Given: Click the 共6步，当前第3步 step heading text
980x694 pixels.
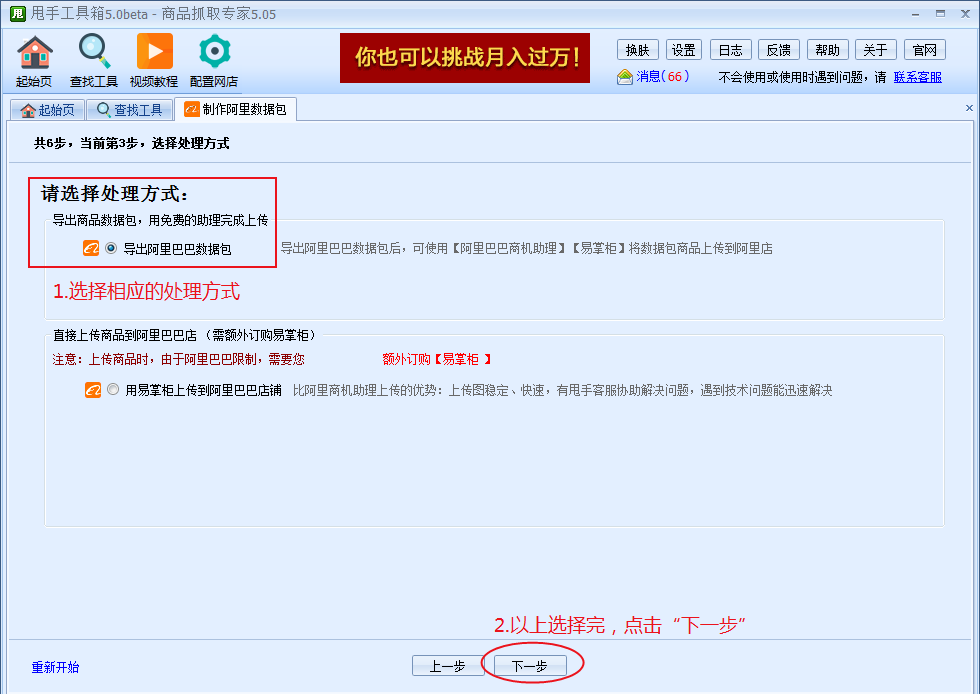Looking at the screenshot, I should [131, 143].
